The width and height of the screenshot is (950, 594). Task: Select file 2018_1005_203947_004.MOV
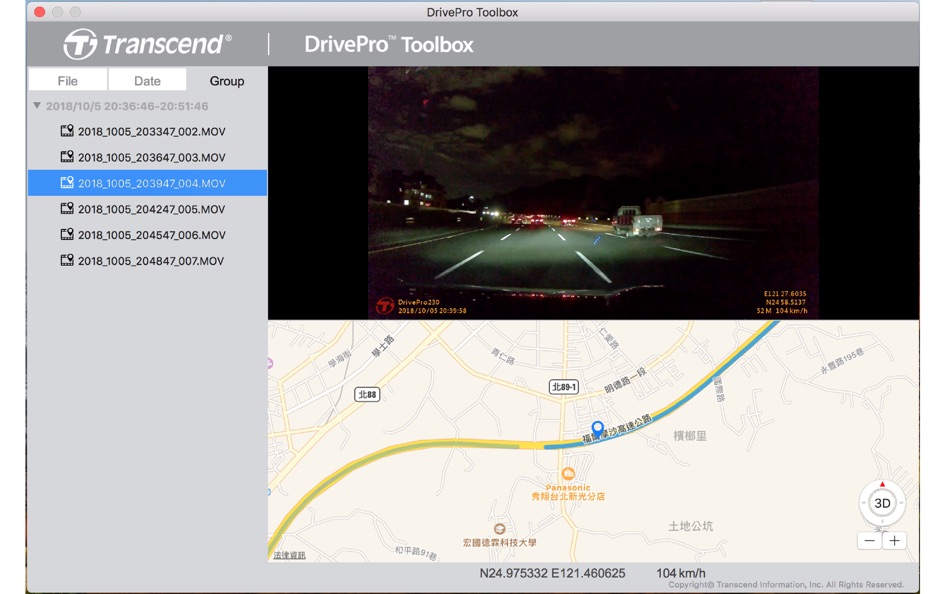tap(147, 183)
